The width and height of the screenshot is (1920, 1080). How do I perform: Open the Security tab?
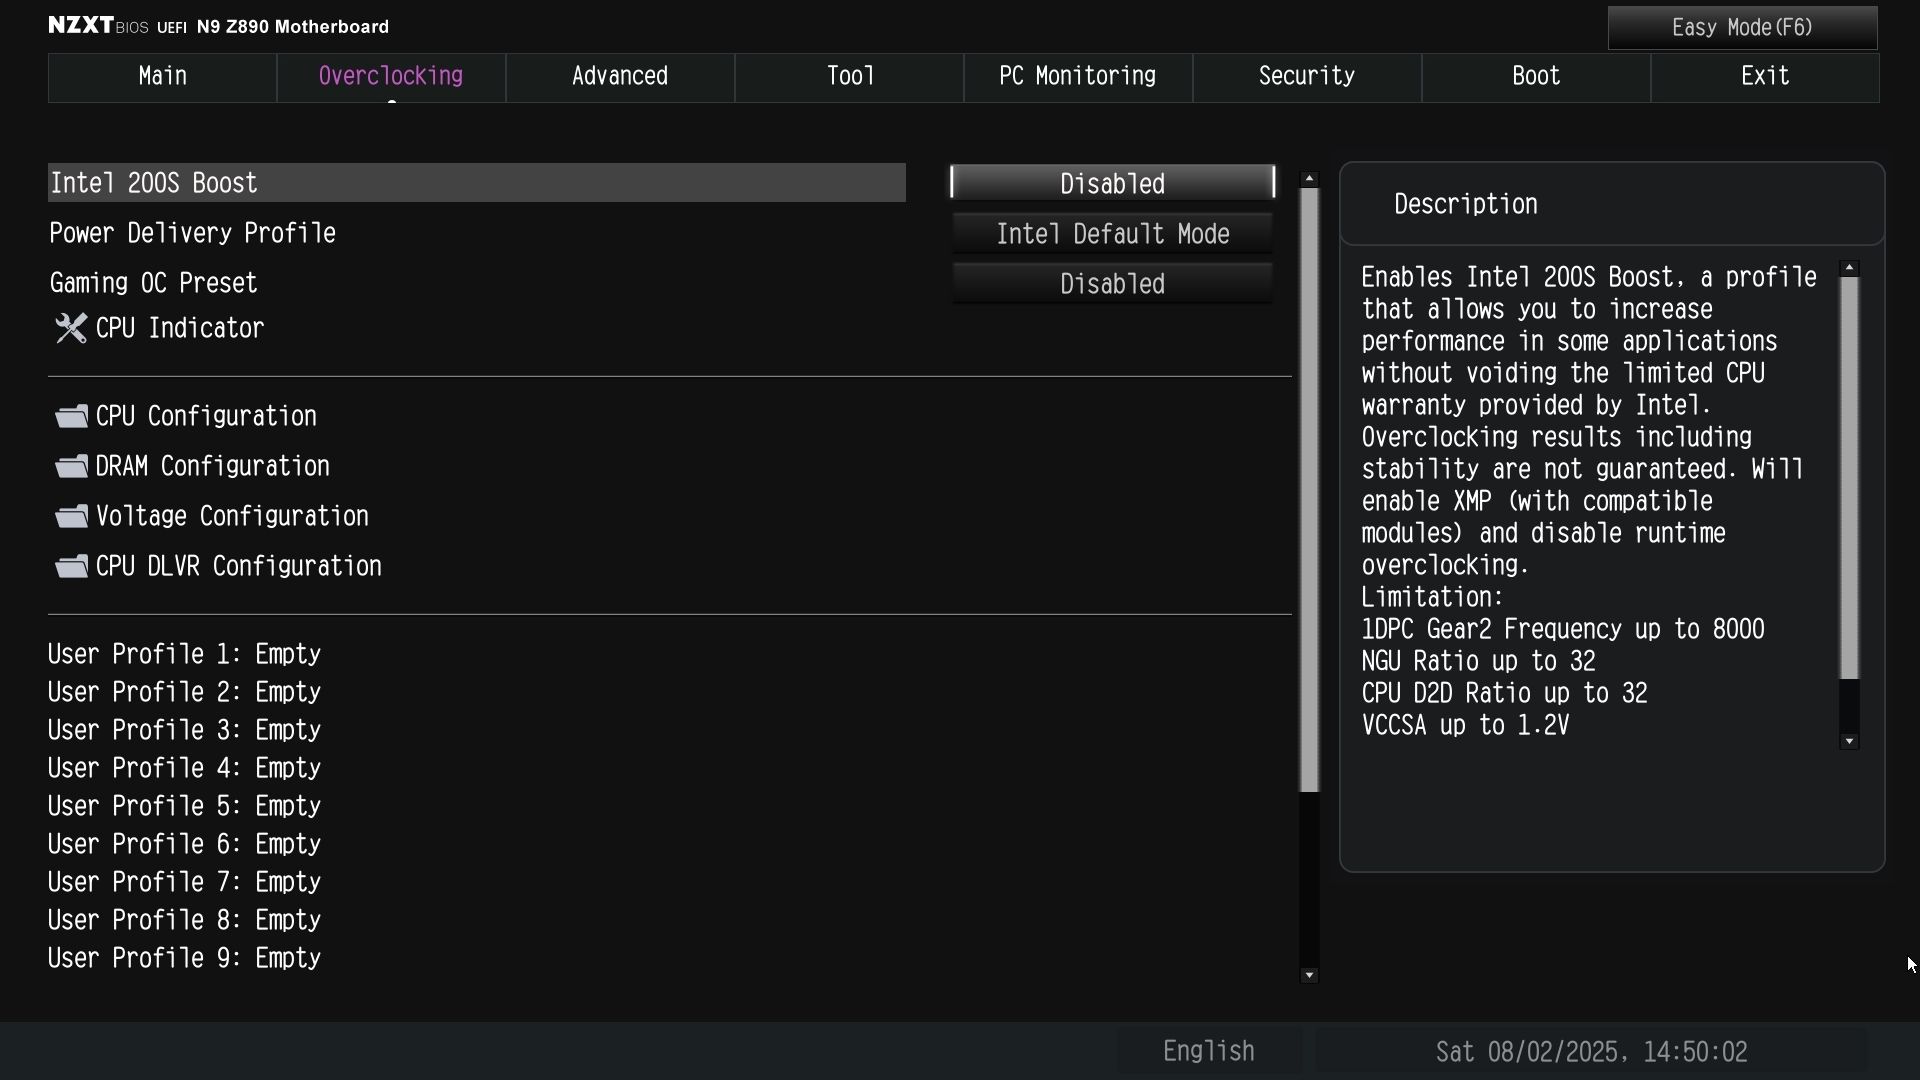pos(1307,77)
